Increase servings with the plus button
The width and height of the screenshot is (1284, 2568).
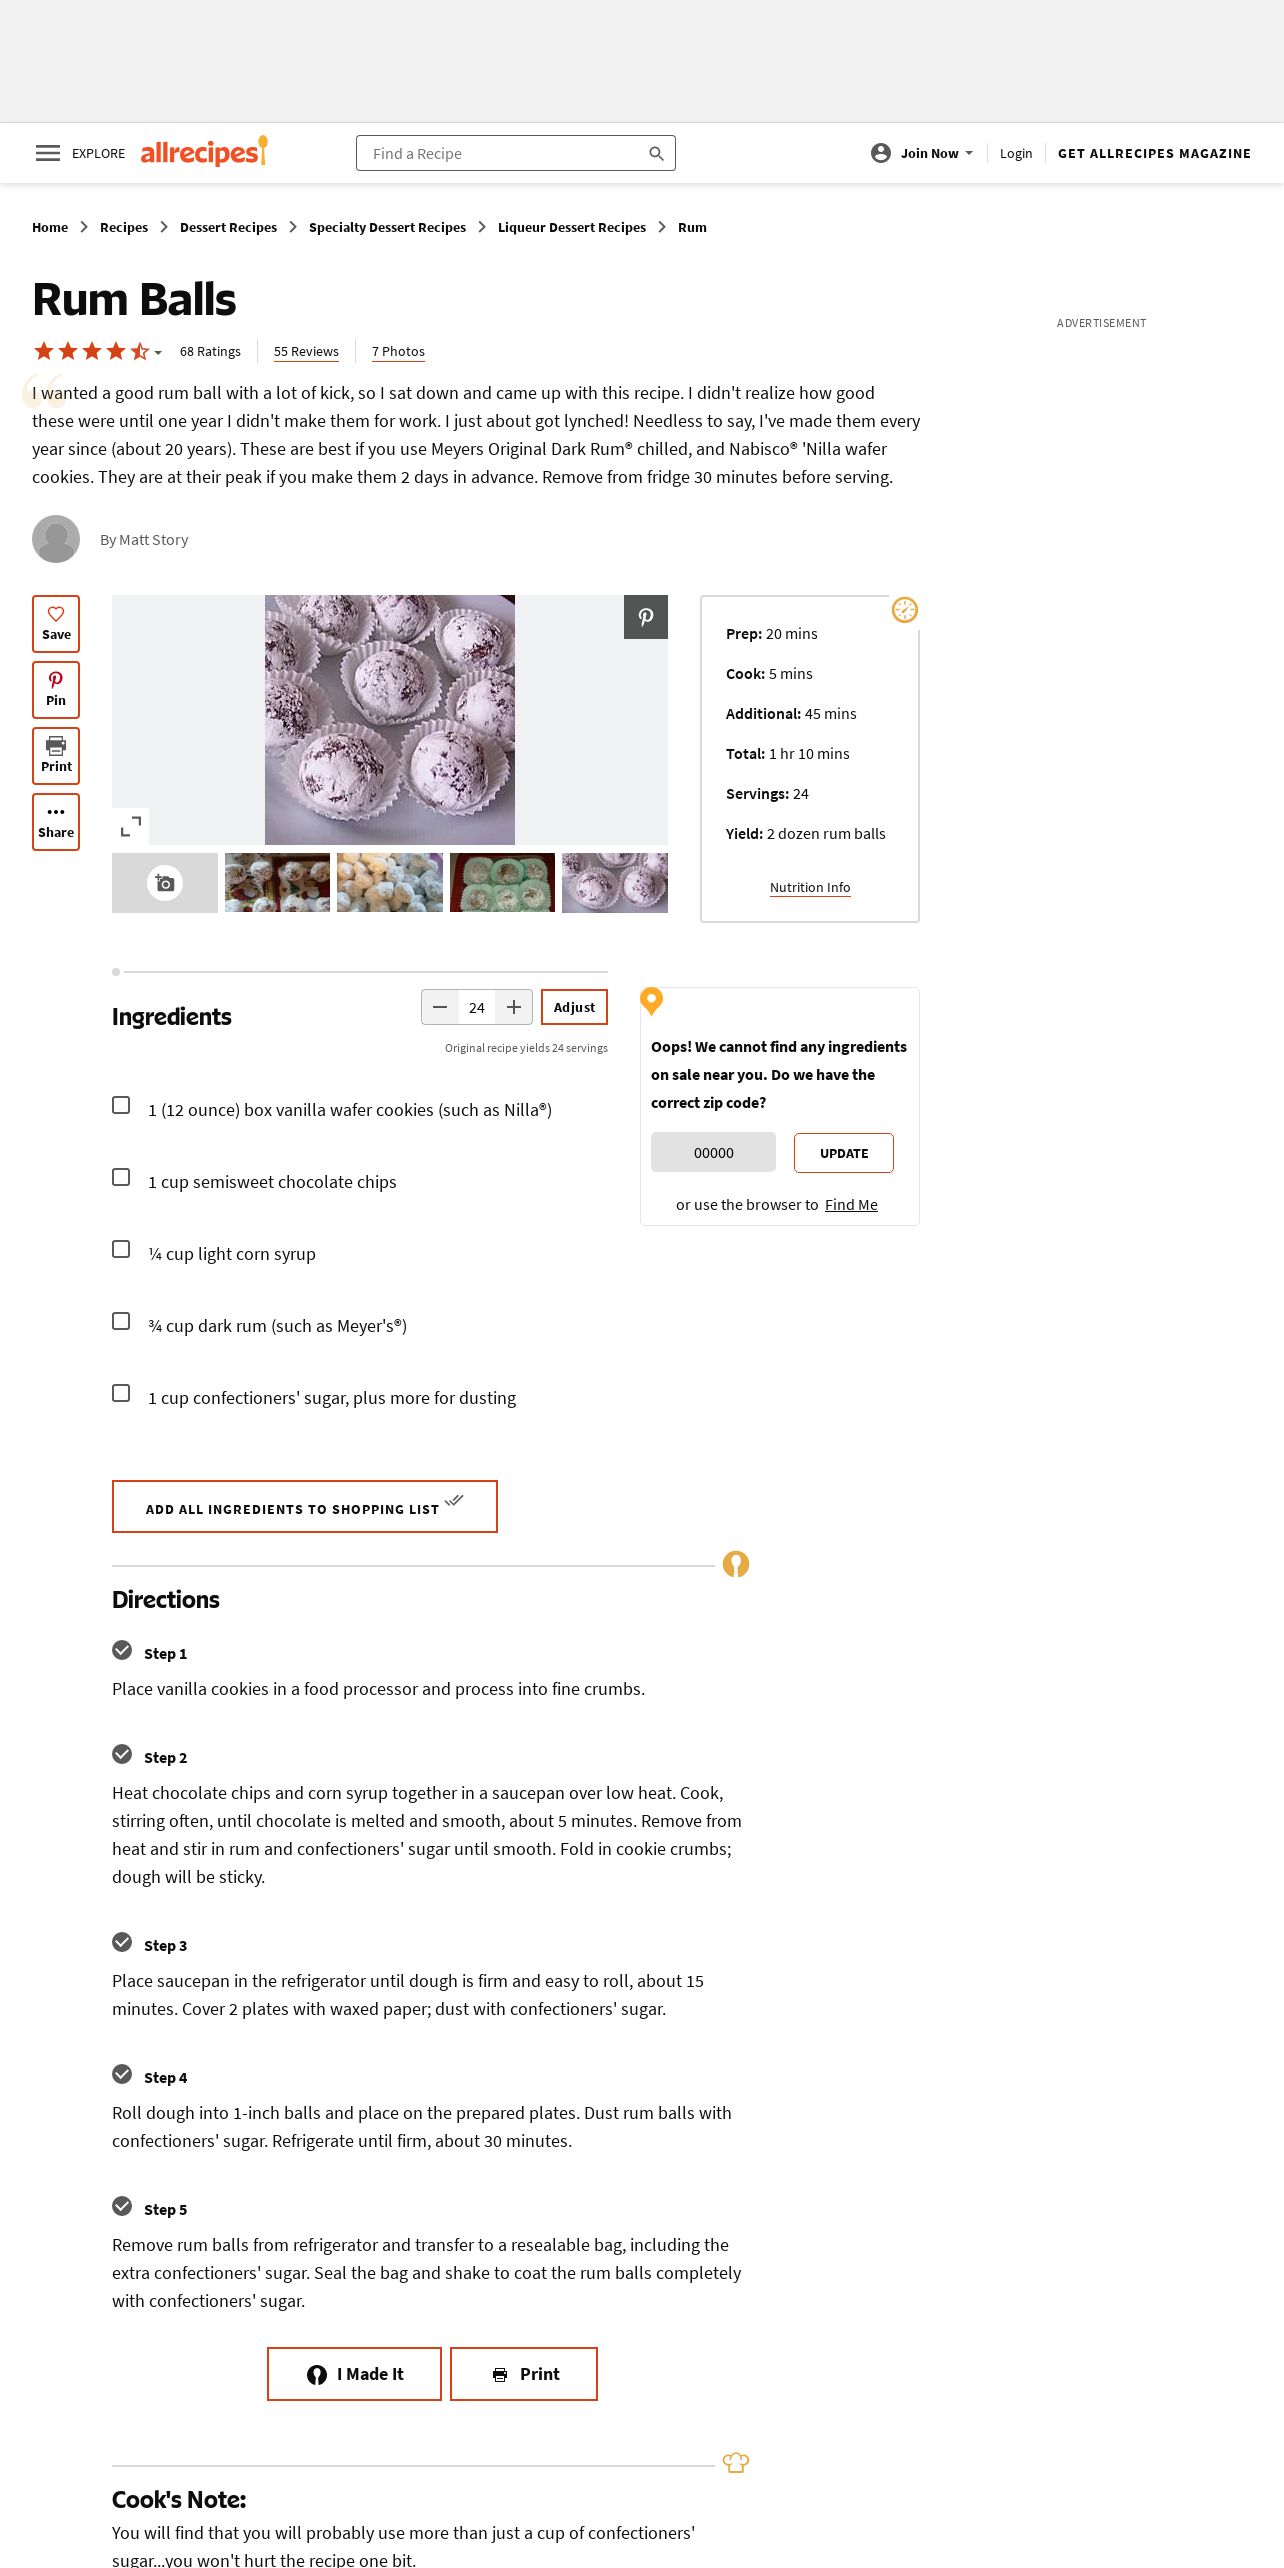514,1007
